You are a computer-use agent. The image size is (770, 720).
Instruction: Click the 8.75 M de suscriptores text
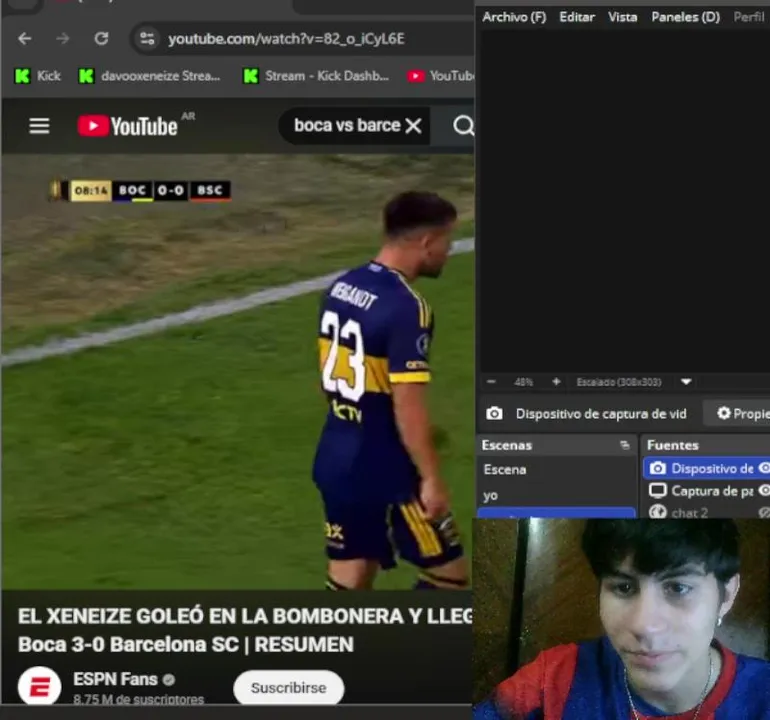click(x=138, y=698)
